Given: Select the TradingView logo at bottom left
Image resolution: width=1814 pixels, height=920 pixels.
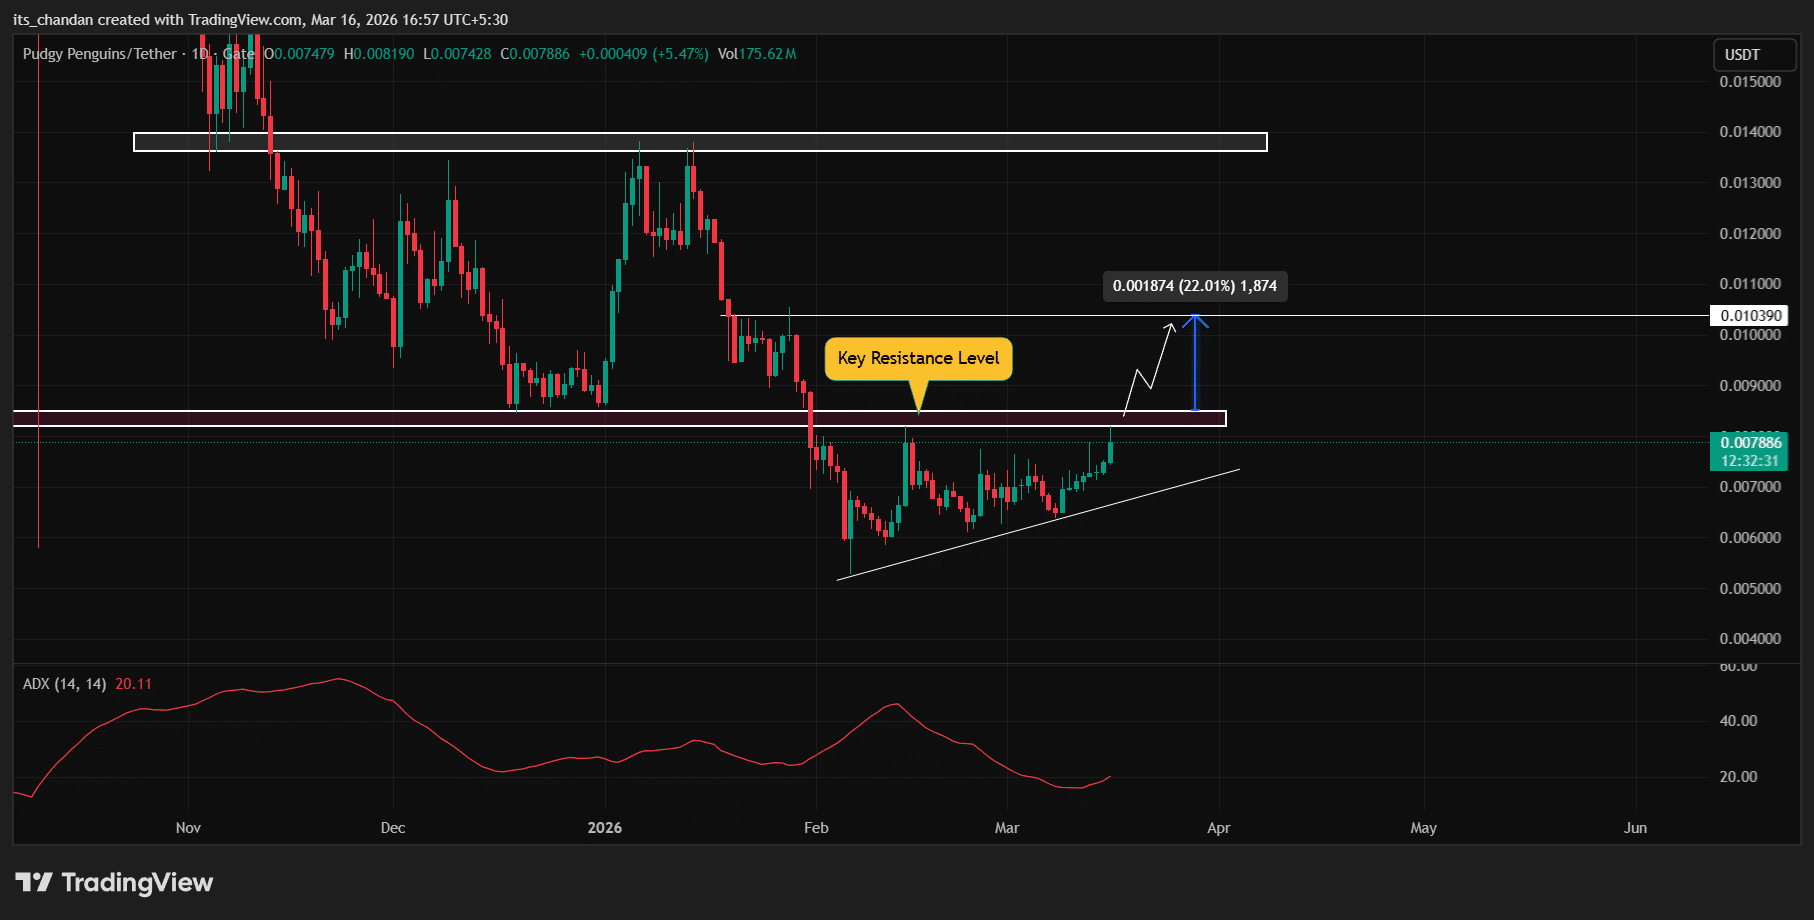Looking at the screenshot, I should [x=113, y=883].
